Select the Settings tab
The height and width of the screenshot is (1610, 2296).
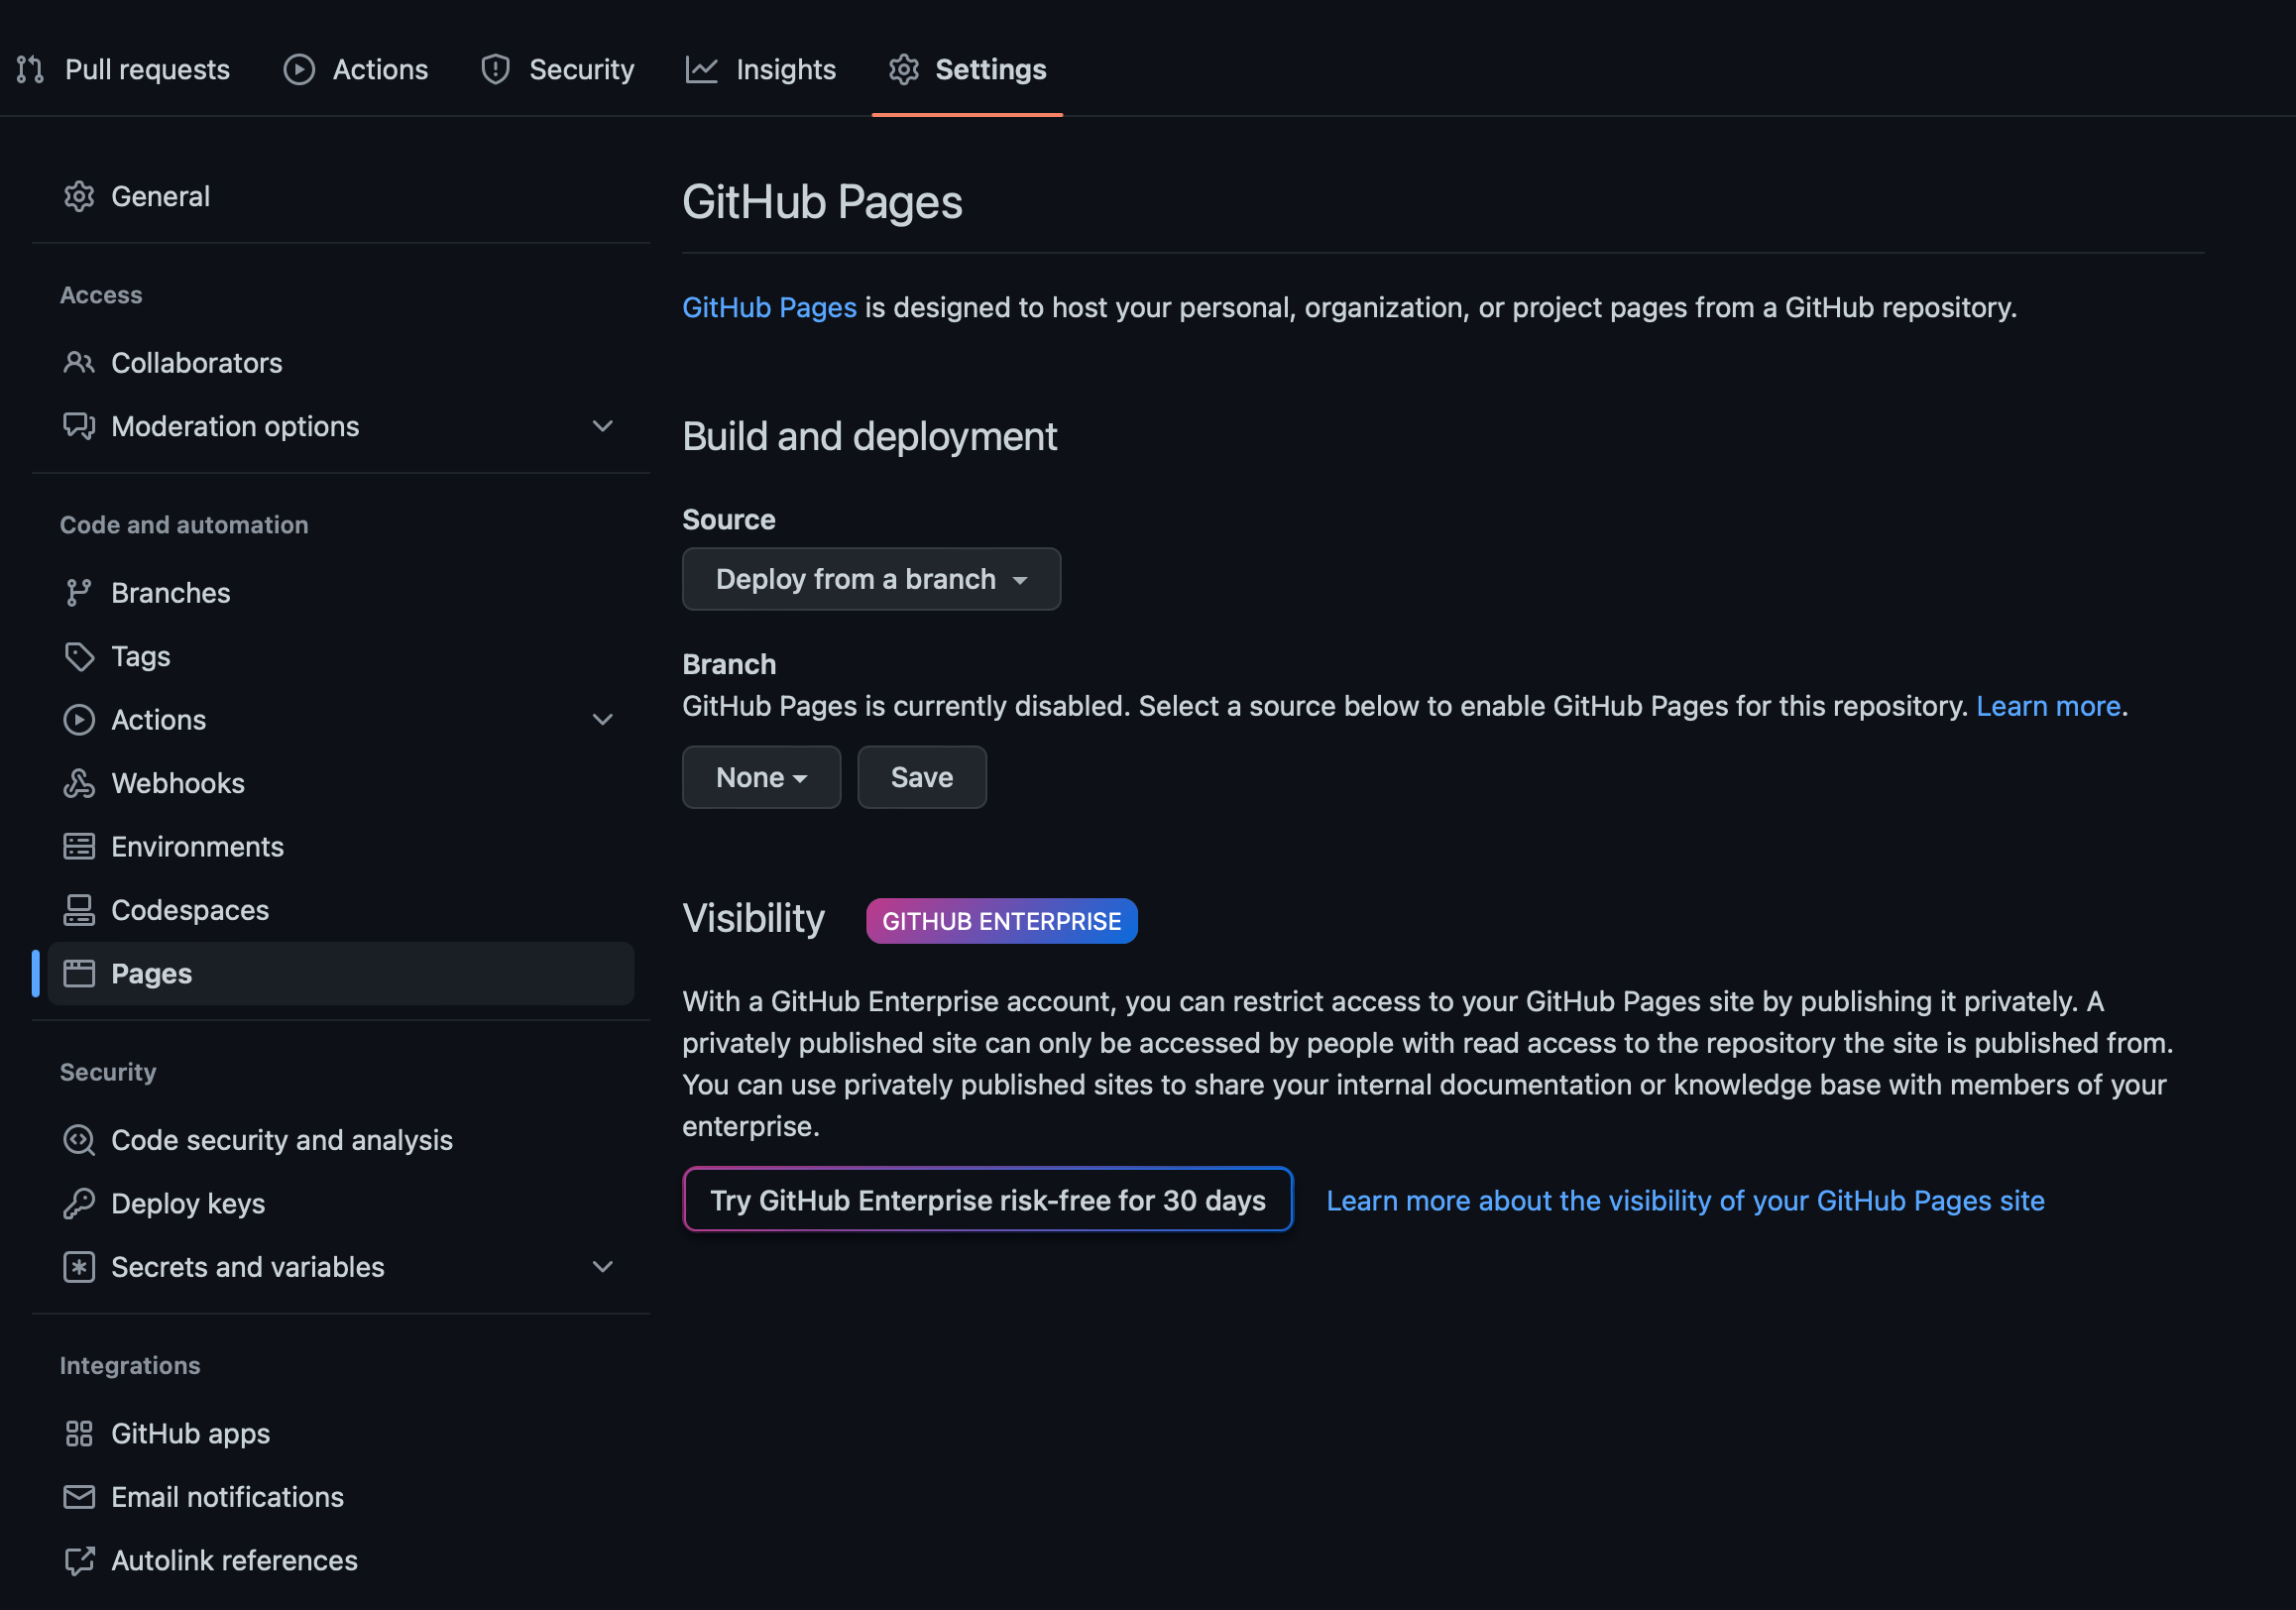point(967,69)
